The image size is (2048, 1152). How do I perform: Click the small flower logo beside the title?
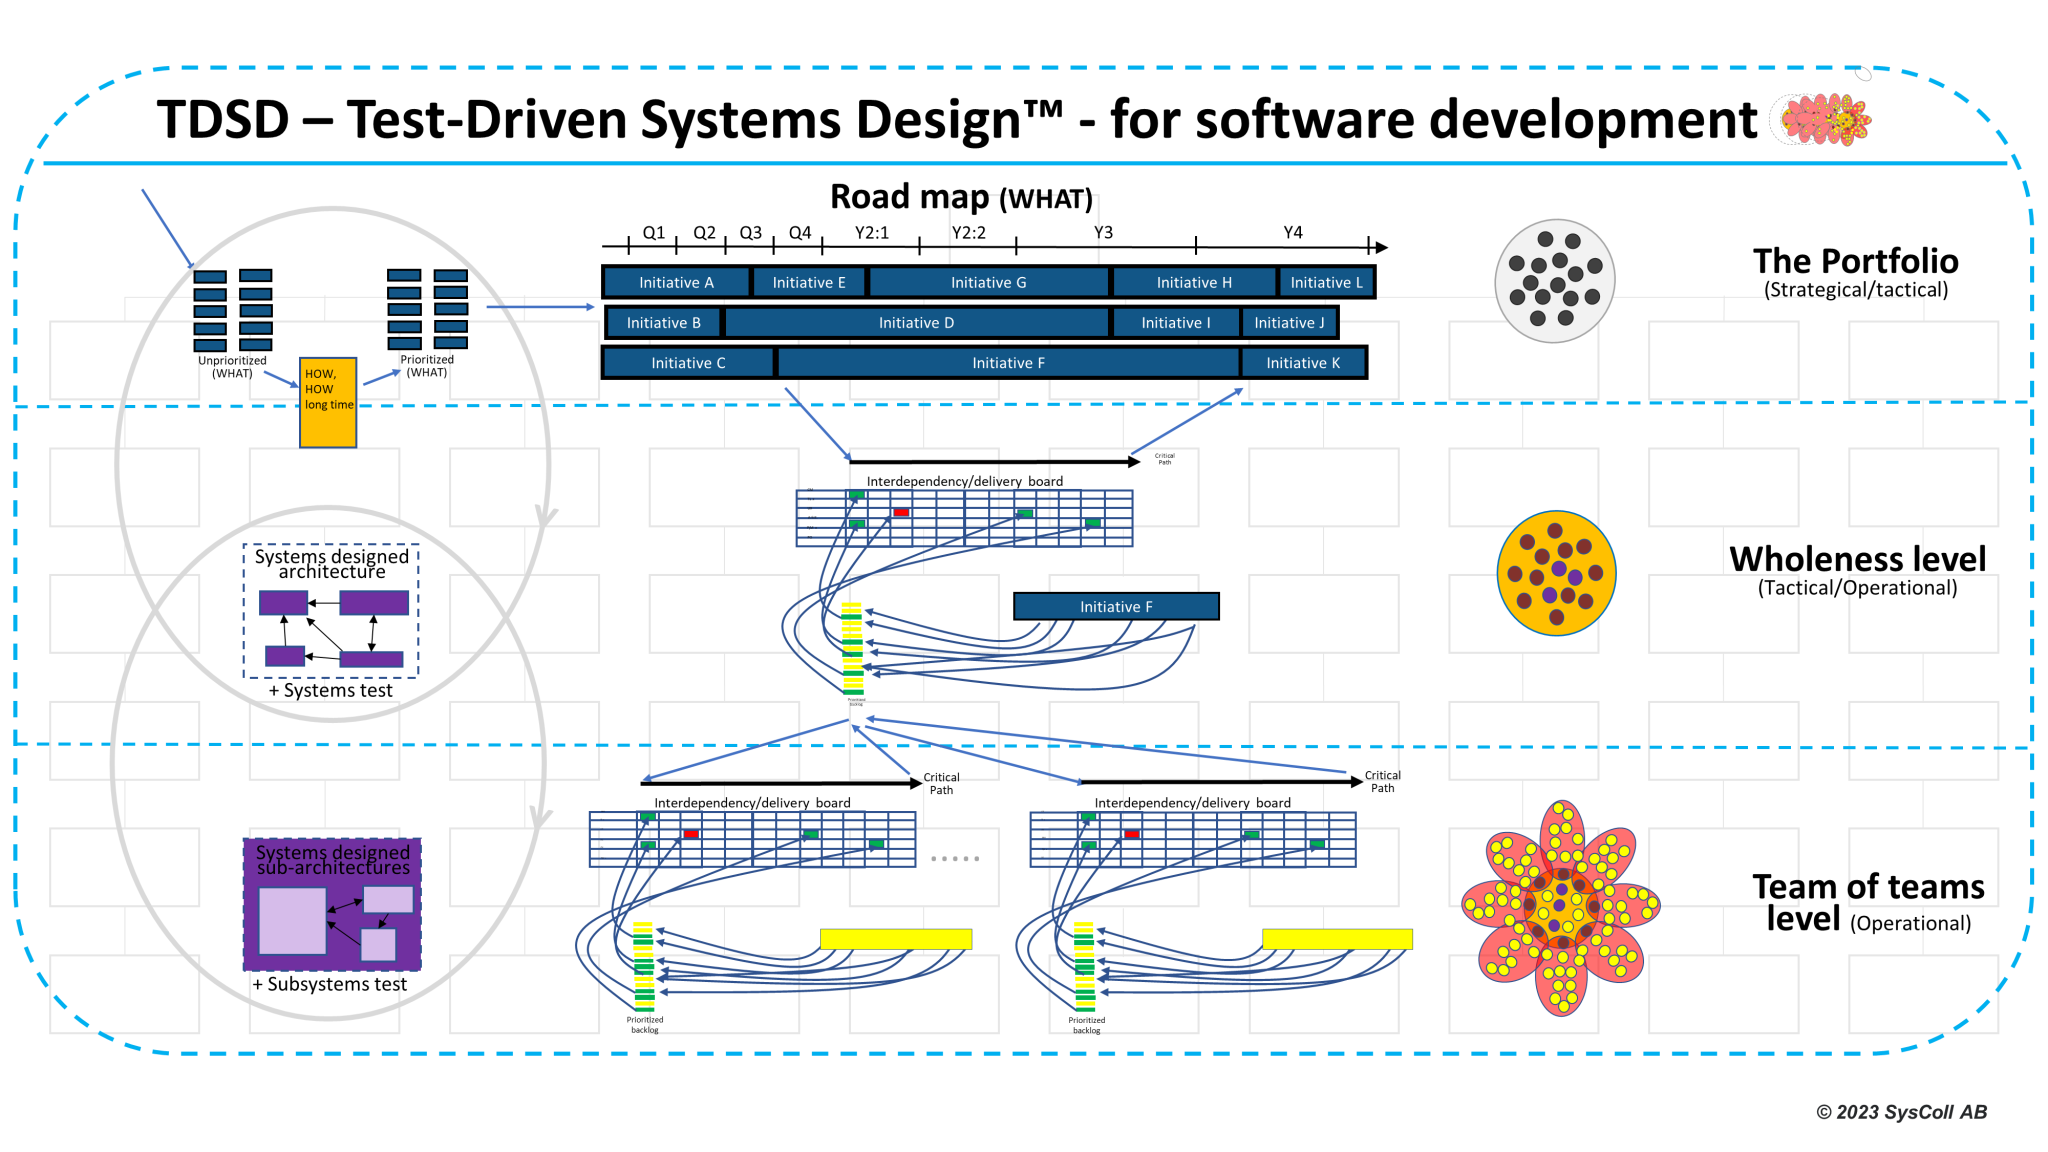(1822, 121)
